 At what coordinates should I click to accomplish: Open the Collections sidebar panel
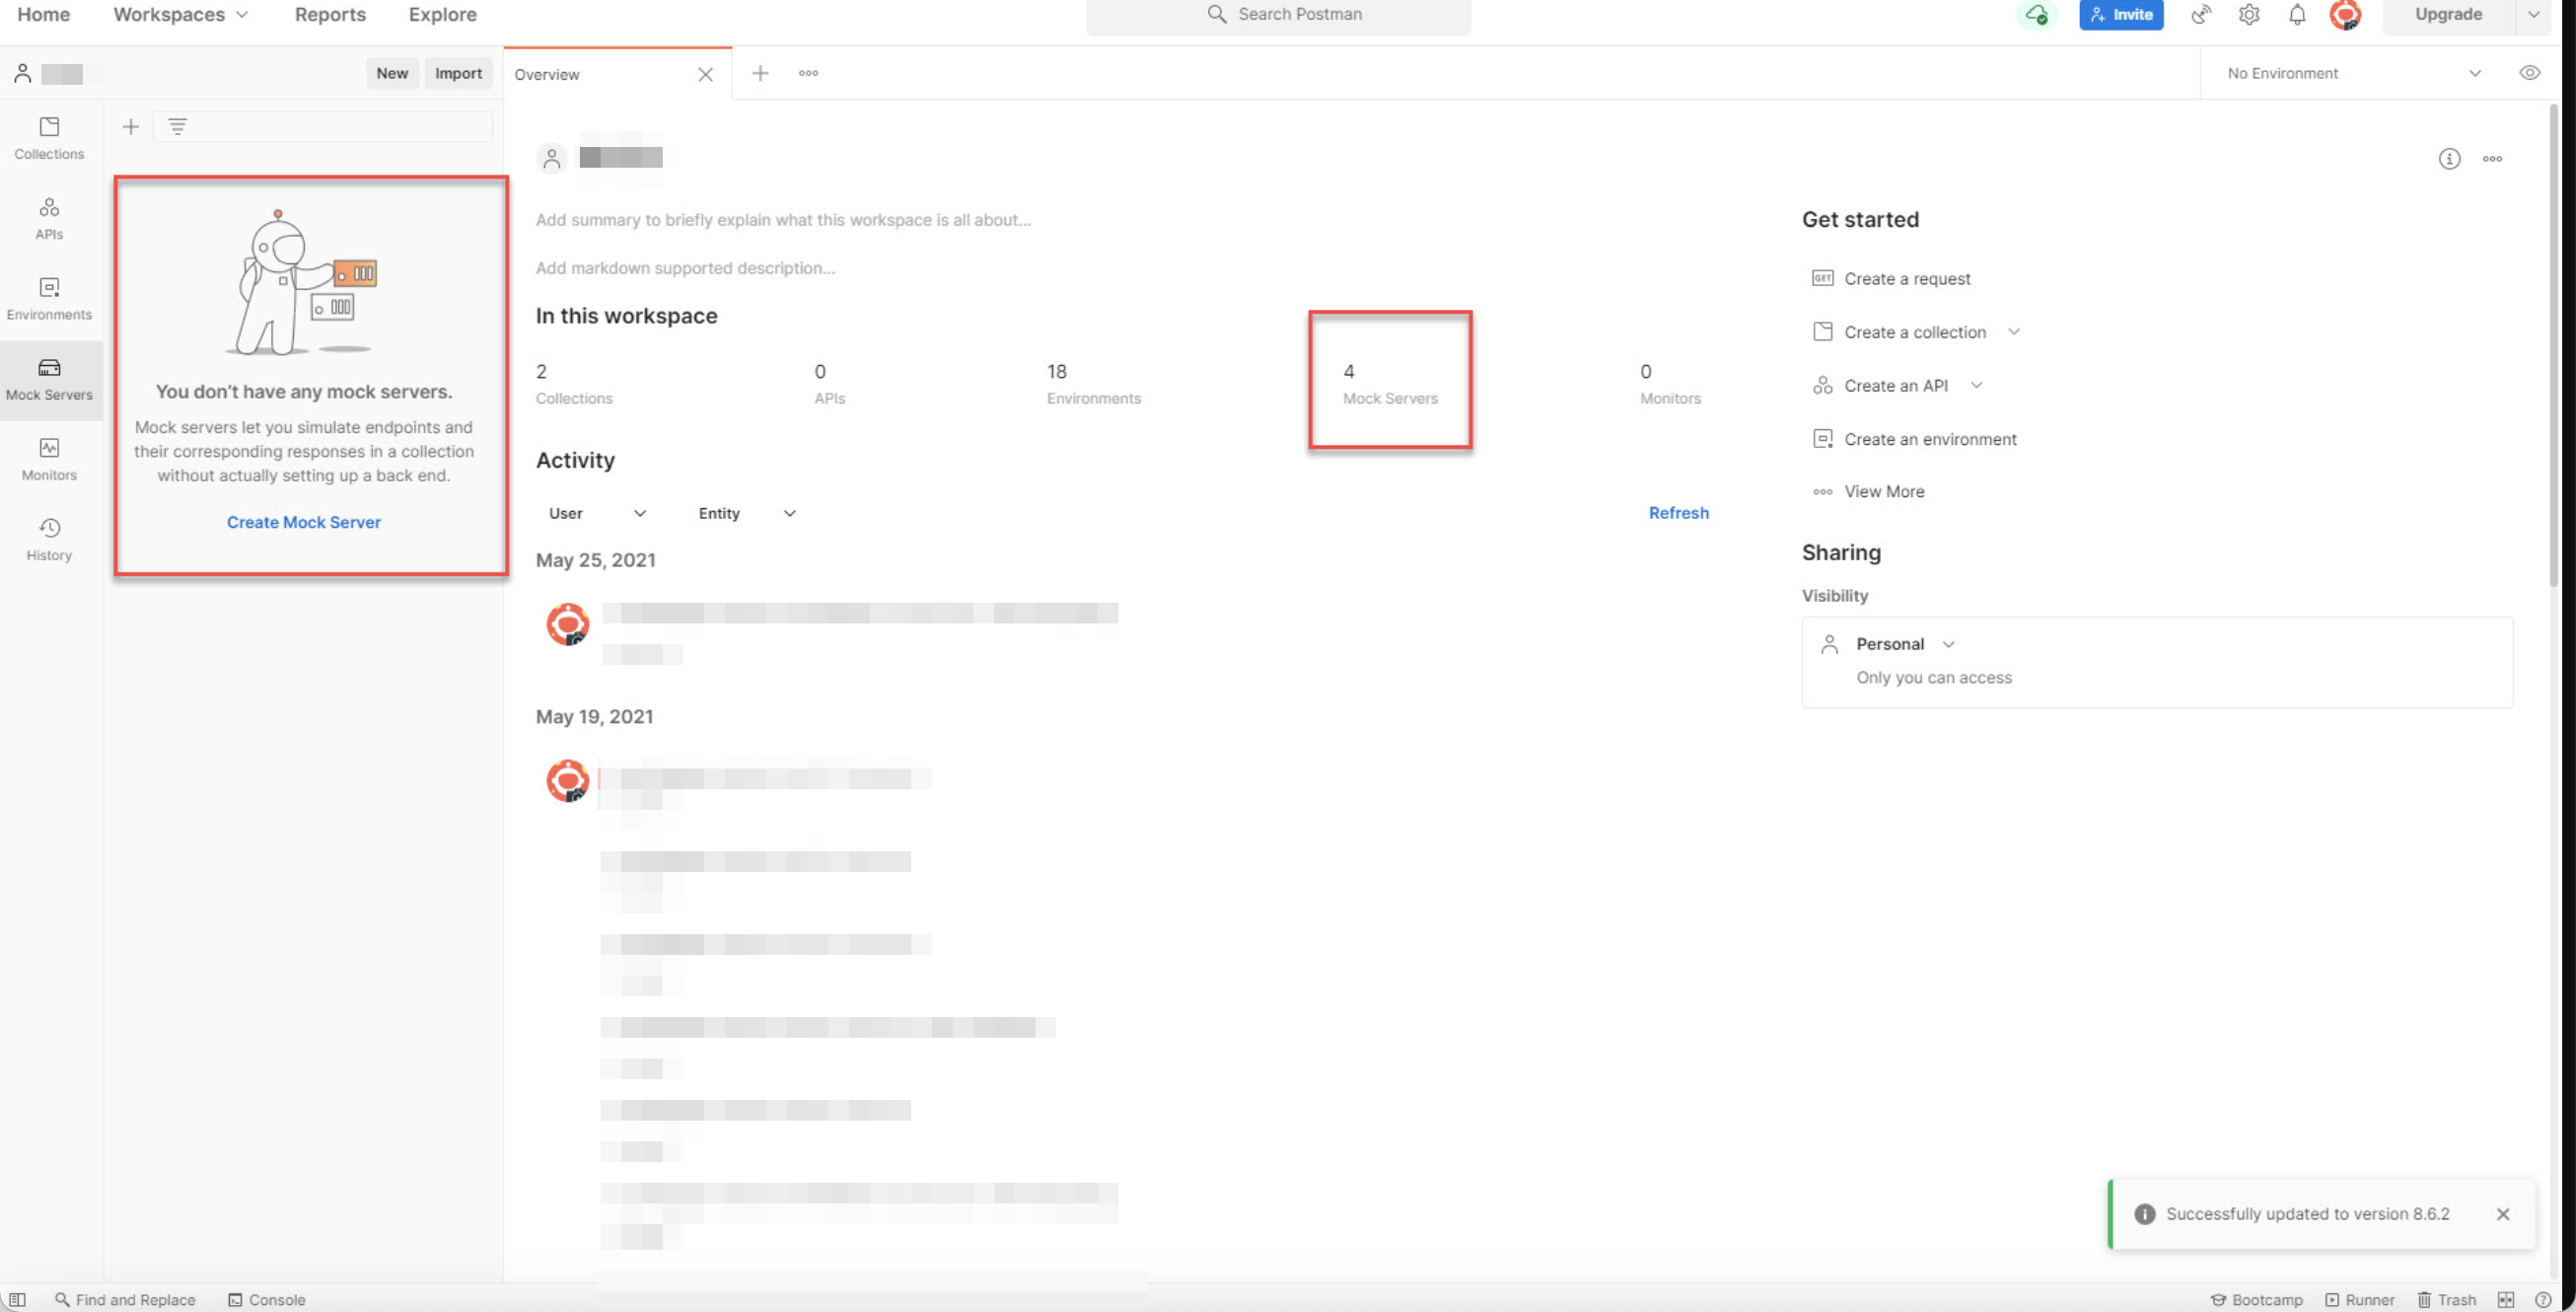[49, 137]
